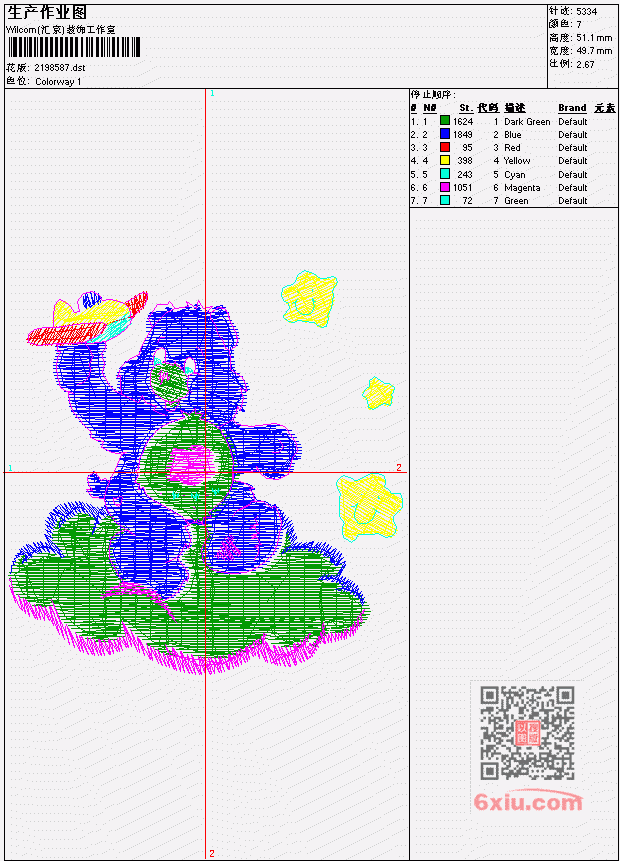The image size is (620, 861).
Task: Click the red '2' marker at the bottom of the vertical axis
Action: tap(211, 853)
